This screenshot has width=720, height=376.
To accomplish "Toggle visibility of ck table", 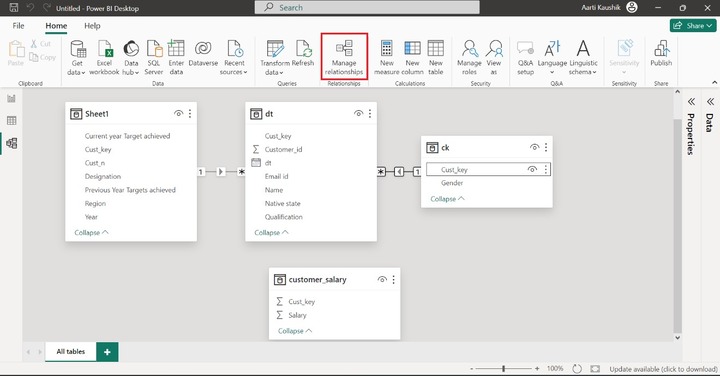I will coord(534,147).
